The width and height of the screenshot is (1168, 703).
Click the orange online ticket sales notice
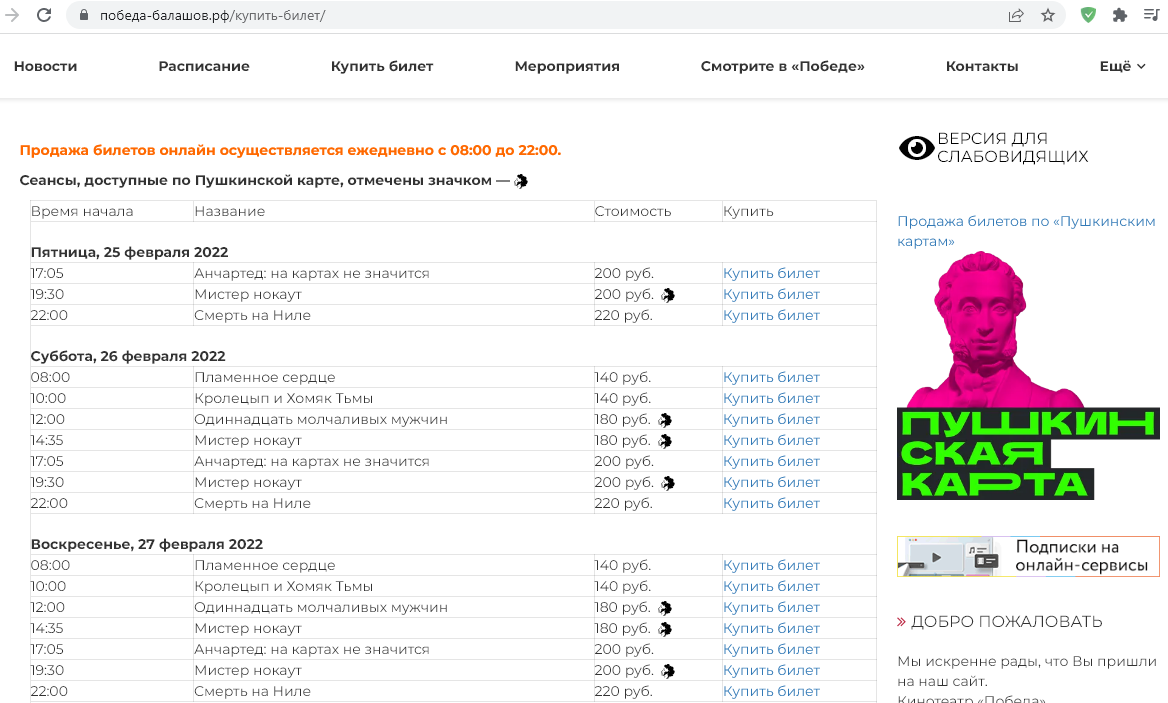coord(291,150)
